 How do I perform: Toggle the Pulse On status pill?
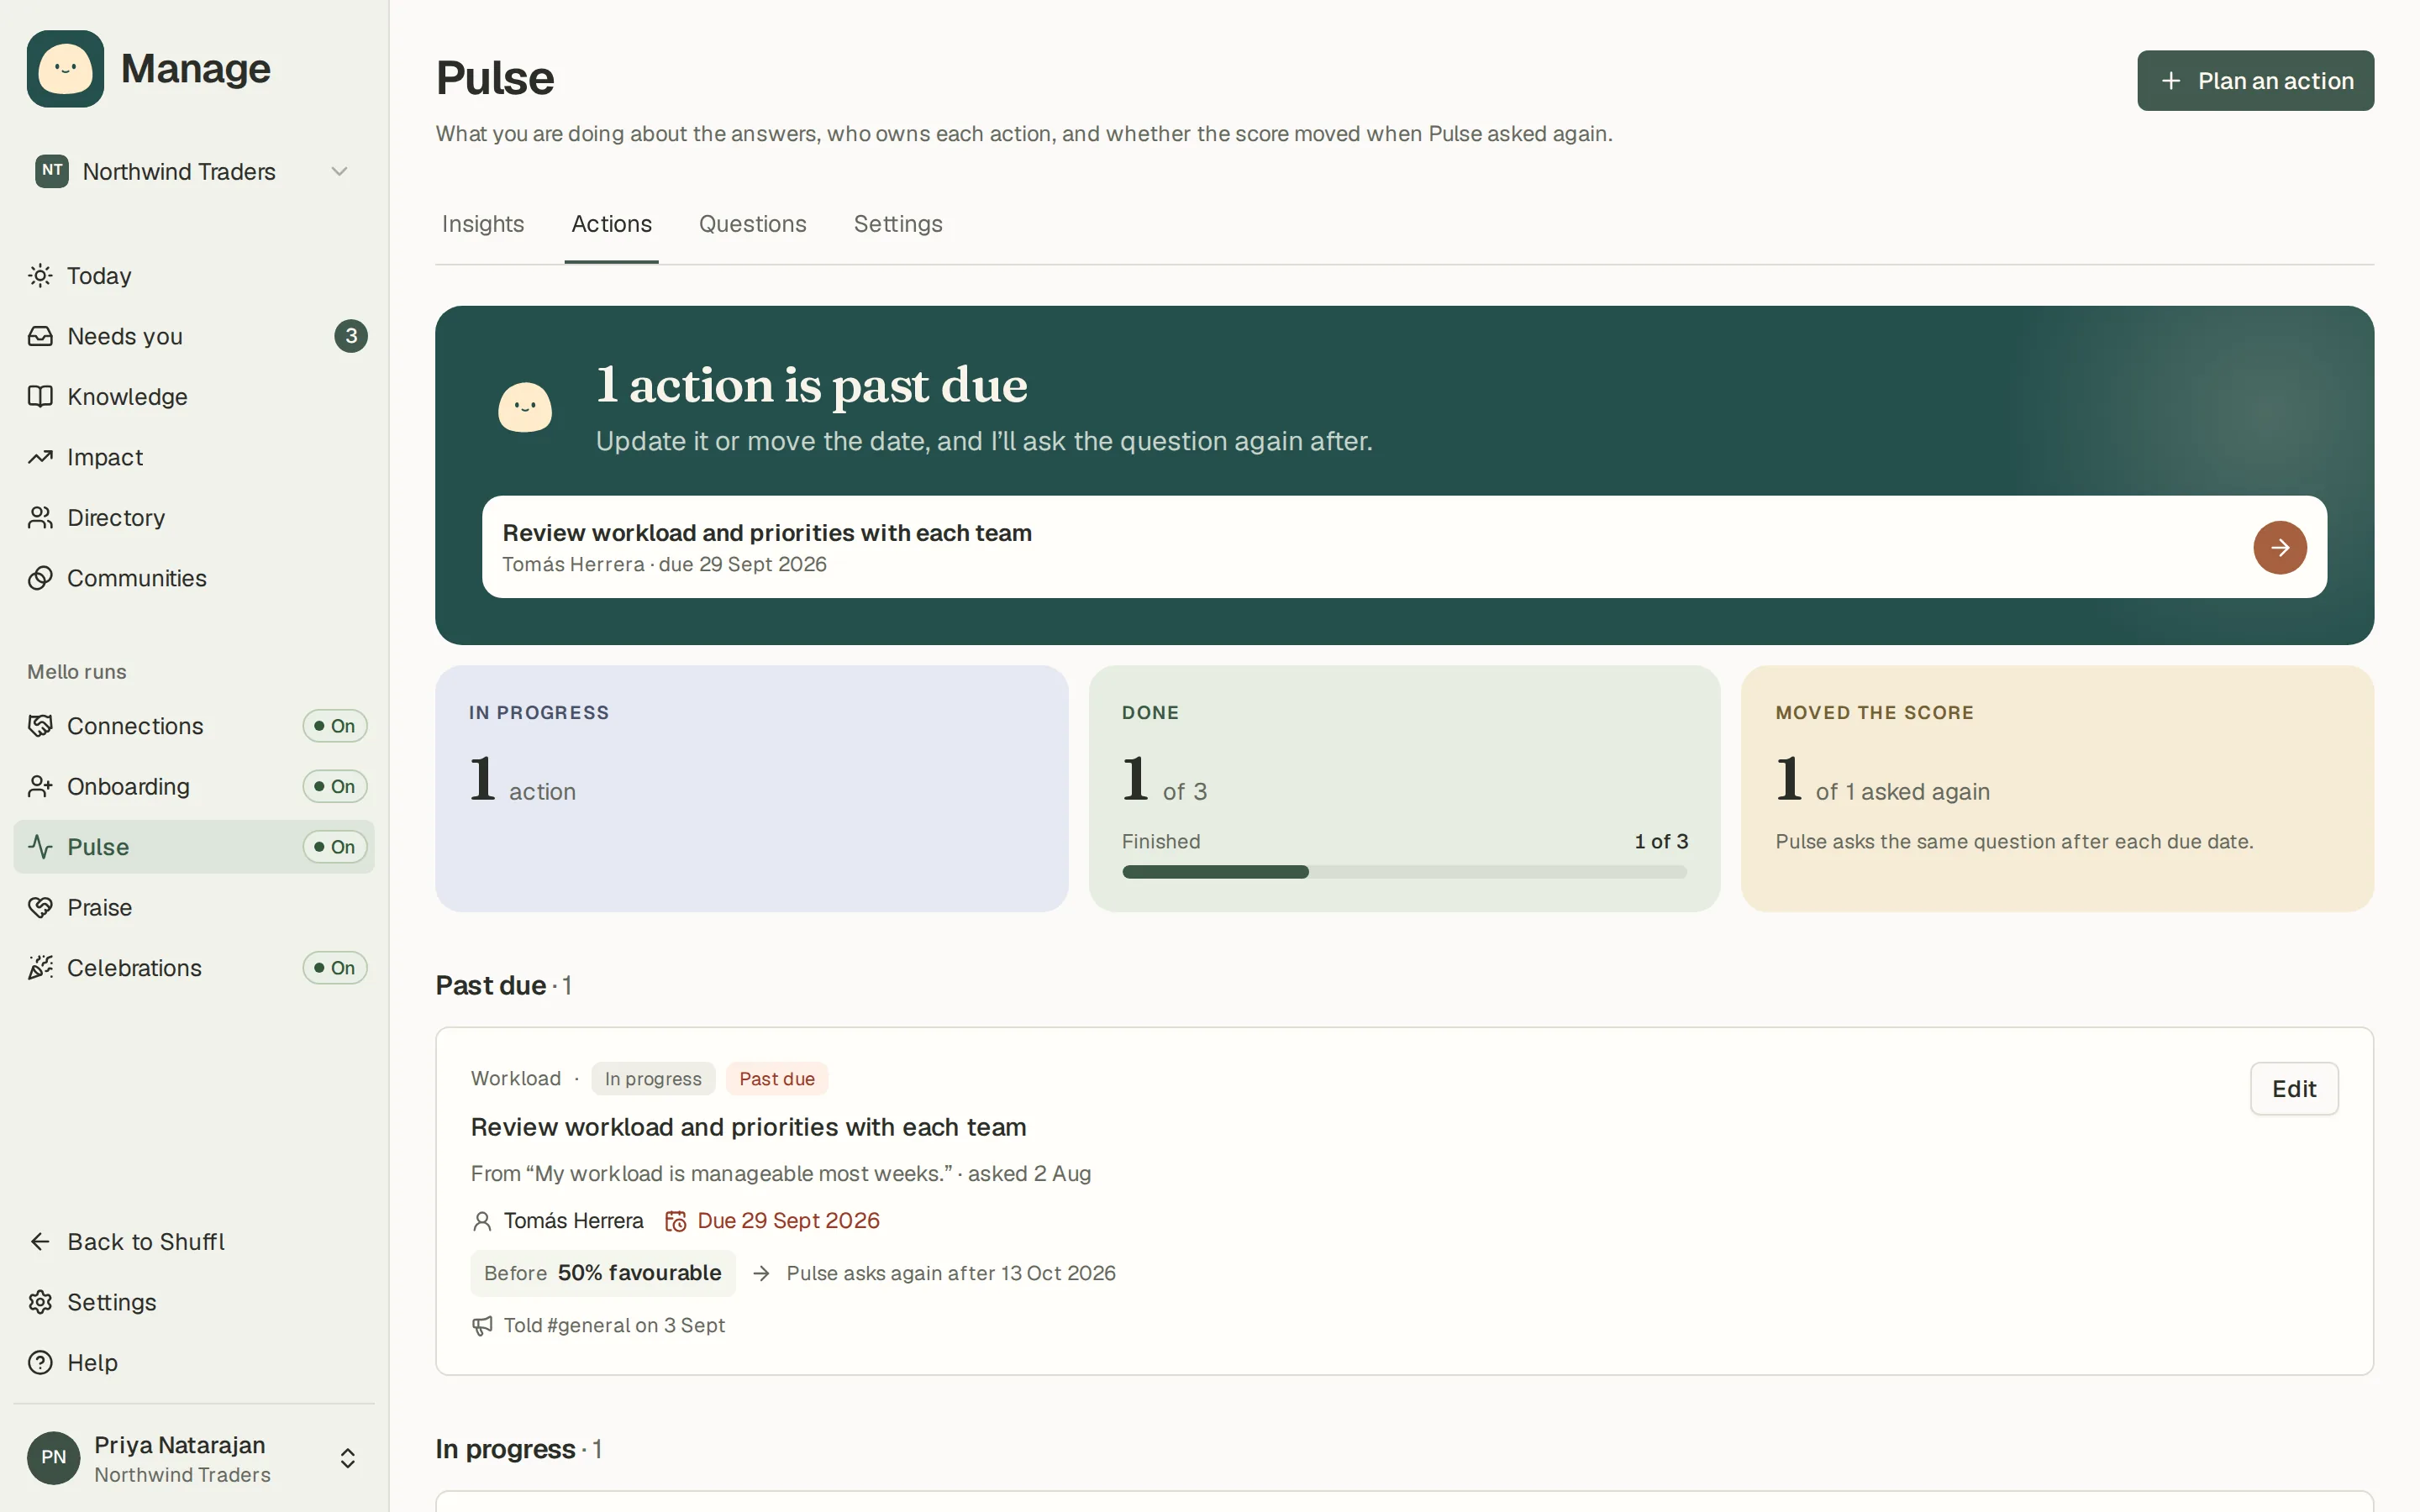tap(335, 847)
